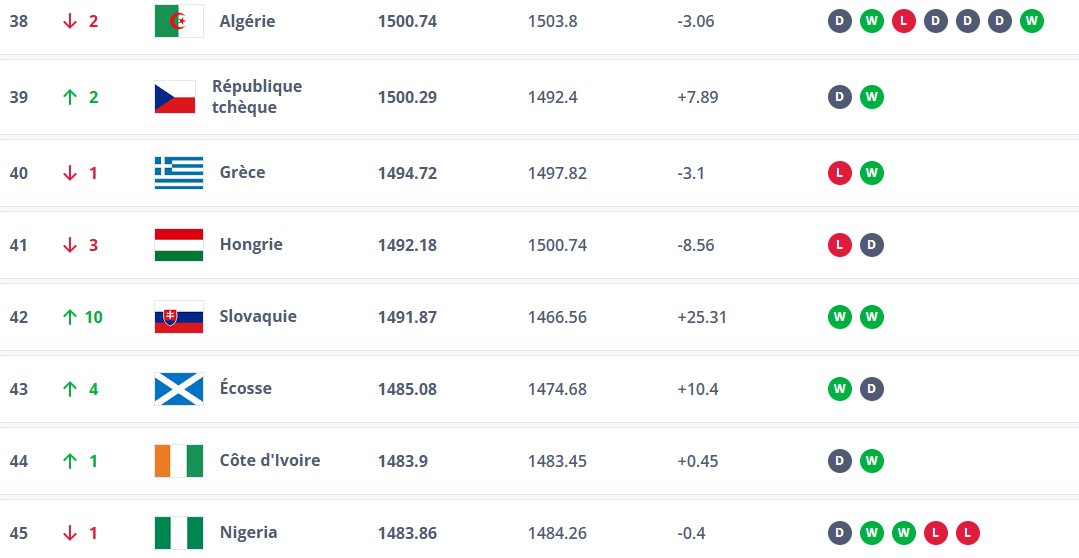Click the Hongrie flag icon
The width and height of the screenshot is (1079, 558).
tap(179, 245)
